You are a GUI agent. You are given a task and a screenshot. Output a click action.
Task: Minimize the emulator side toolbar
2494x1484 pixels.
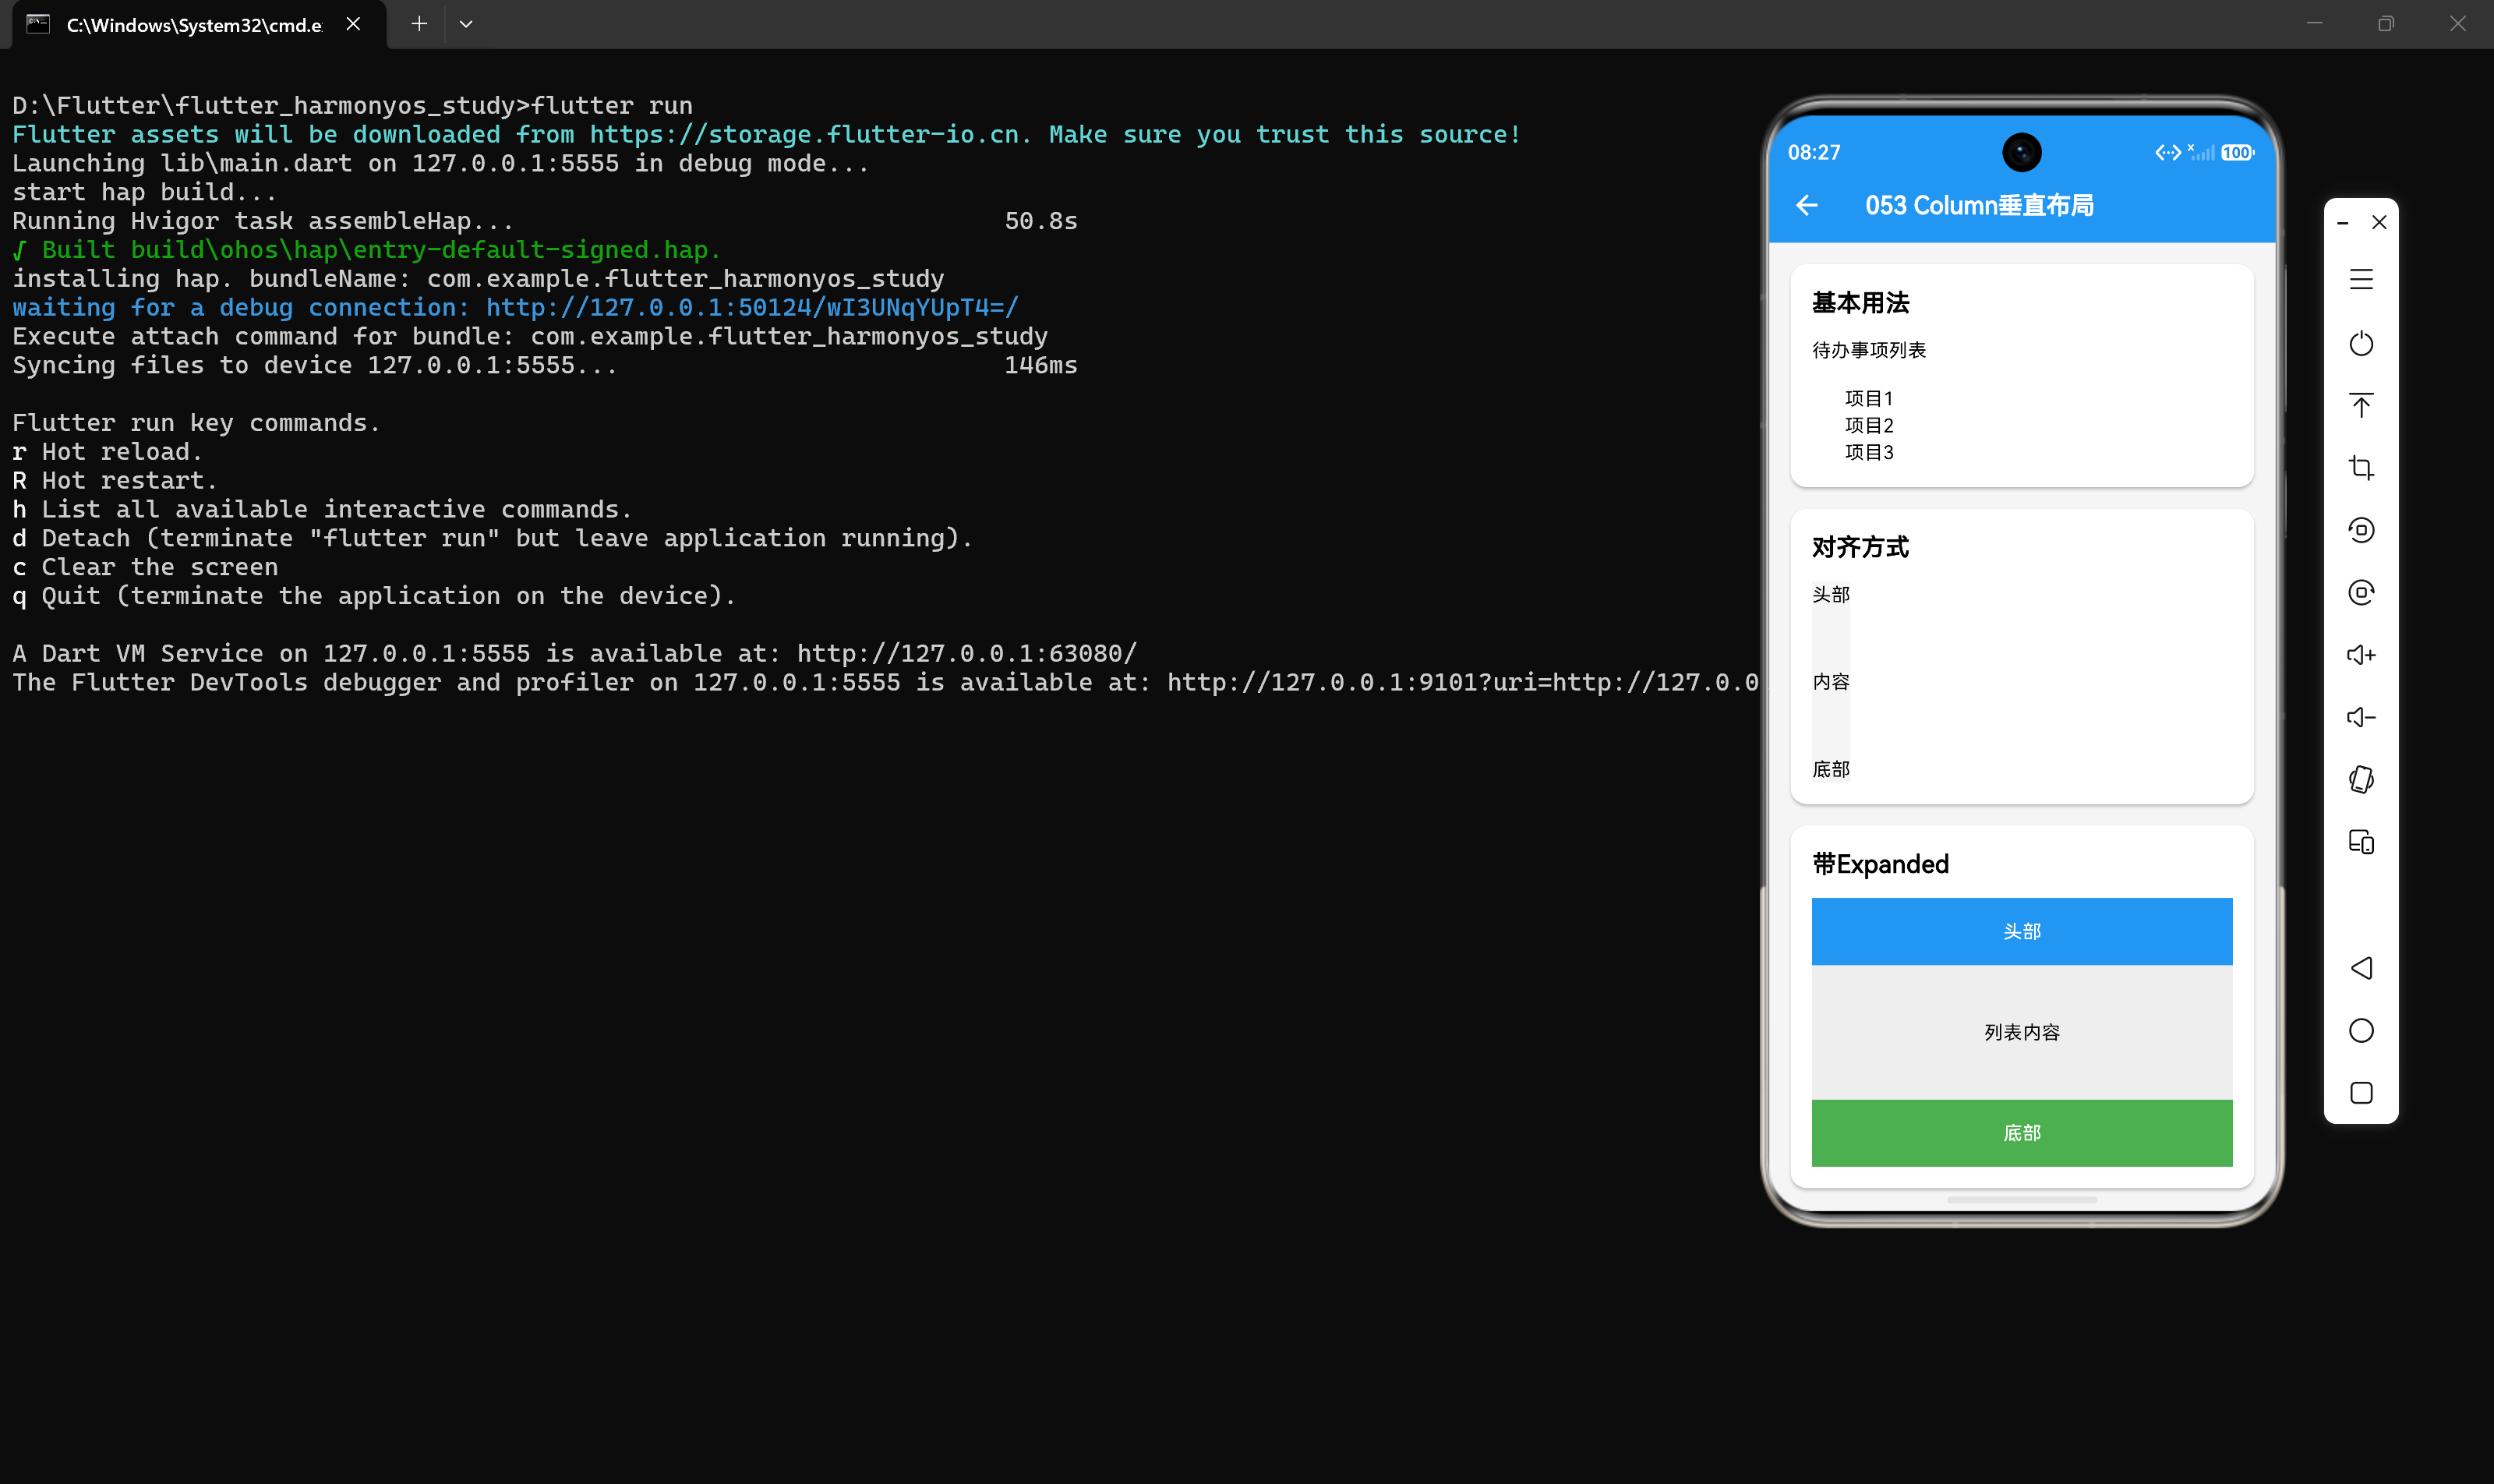click(2342, 223)
